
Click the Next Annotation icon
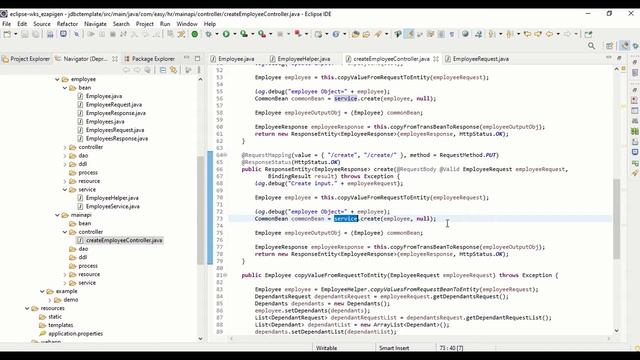[492, 34]
